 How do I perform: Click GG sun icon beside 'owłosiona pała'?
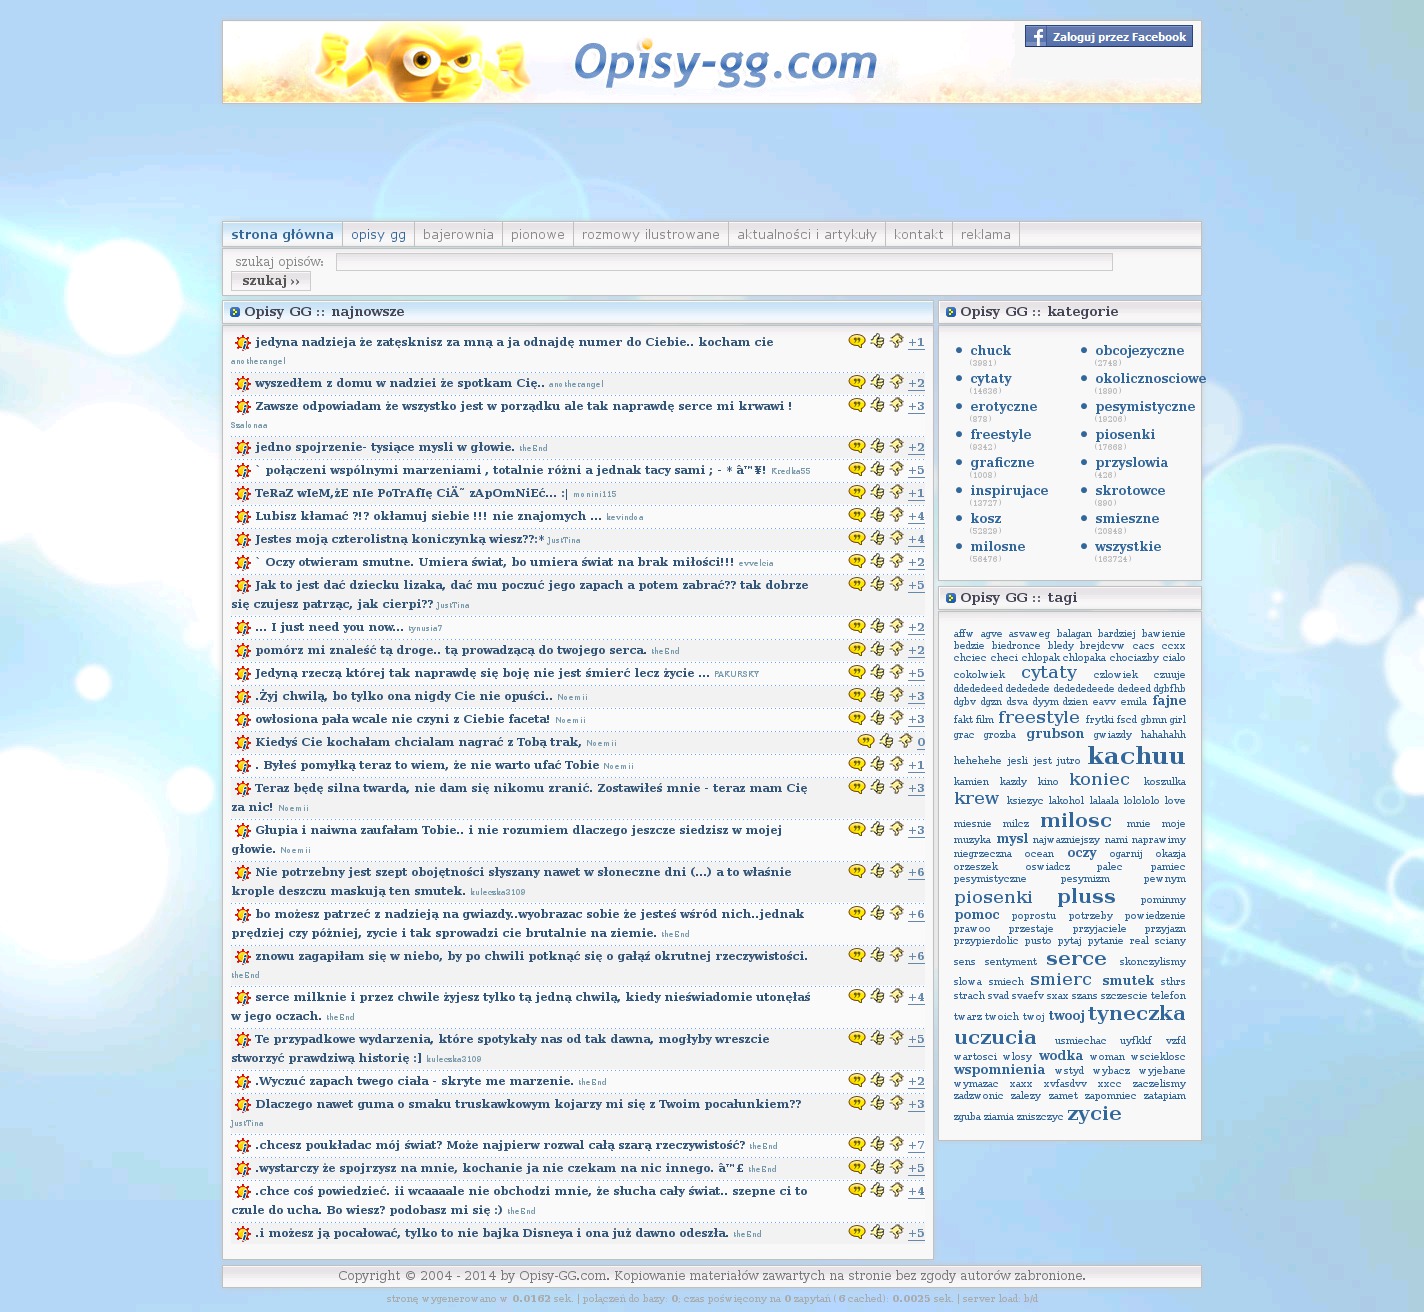pyautogui.click(x=242, y=719)
